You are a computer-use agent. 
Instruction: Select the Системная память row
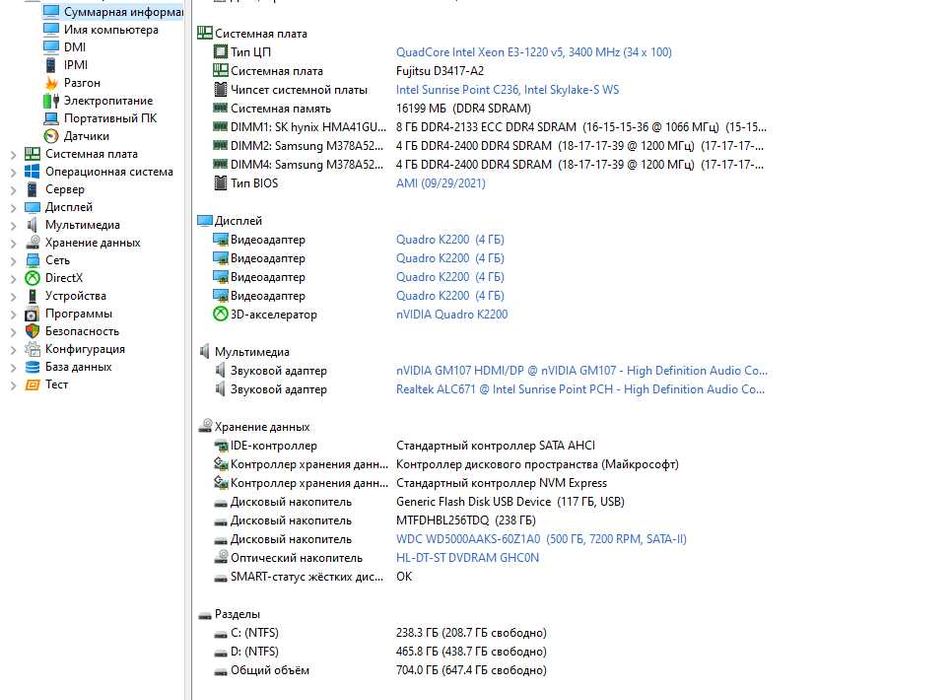point(372,109)
